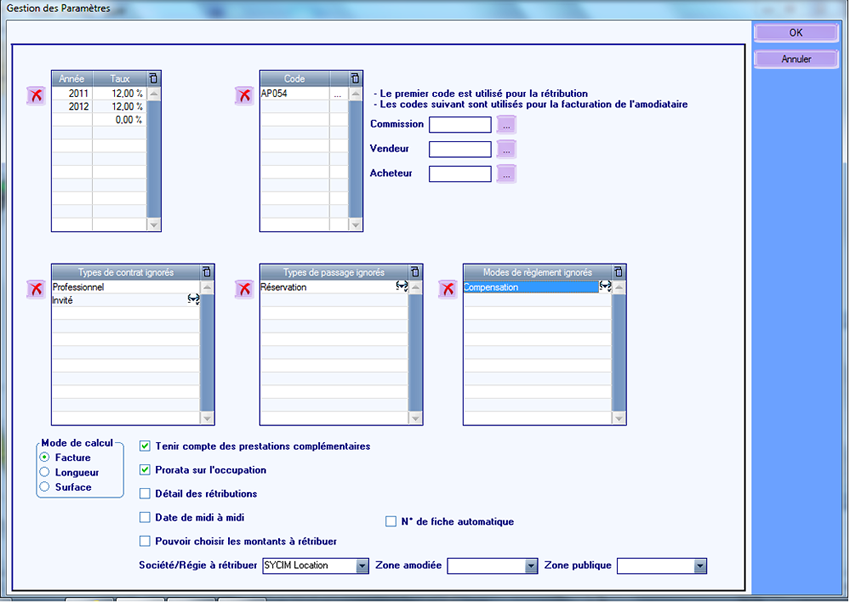Select the Longueur calculation mode
The height and width of the screenshot is (603, 850).
tap(44, 472)
